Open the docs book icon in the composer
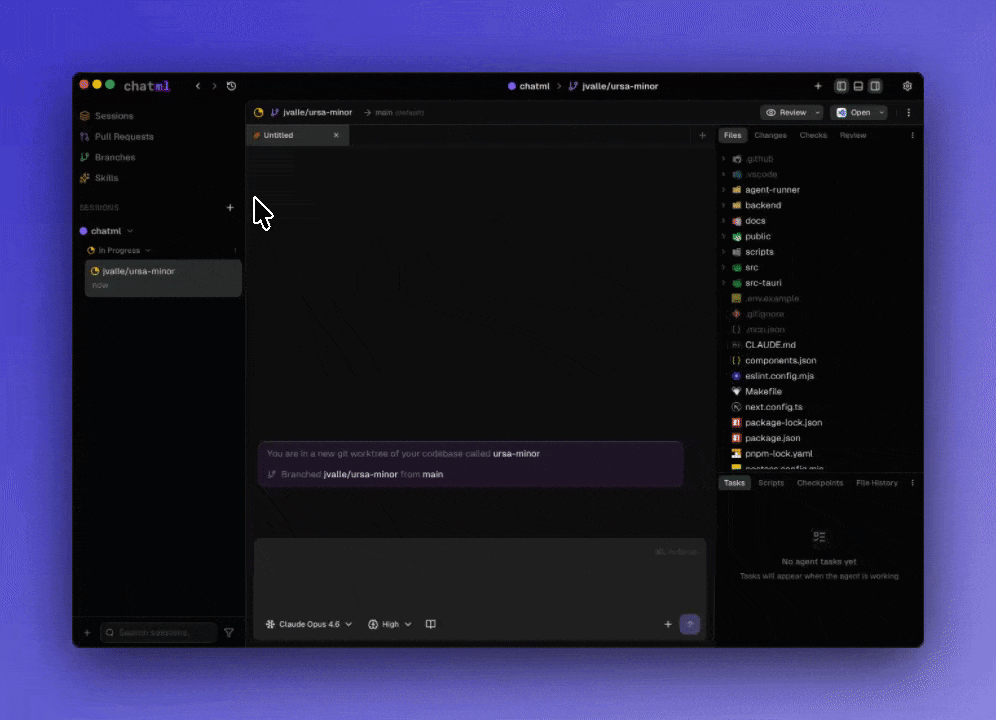 tap(430, 623)
